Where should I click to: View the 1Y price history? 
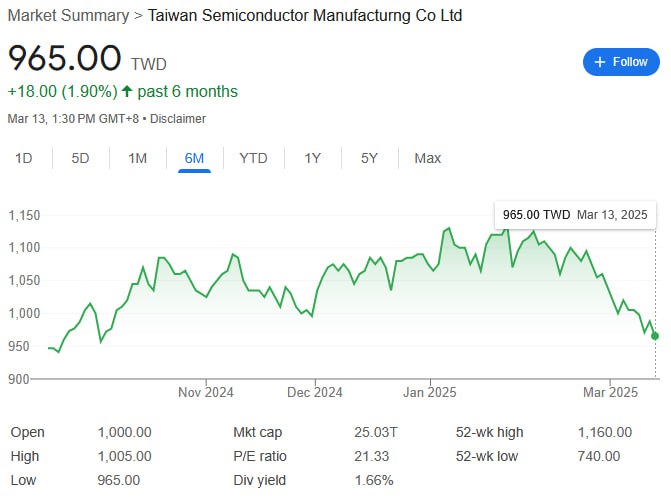(313, 158)
